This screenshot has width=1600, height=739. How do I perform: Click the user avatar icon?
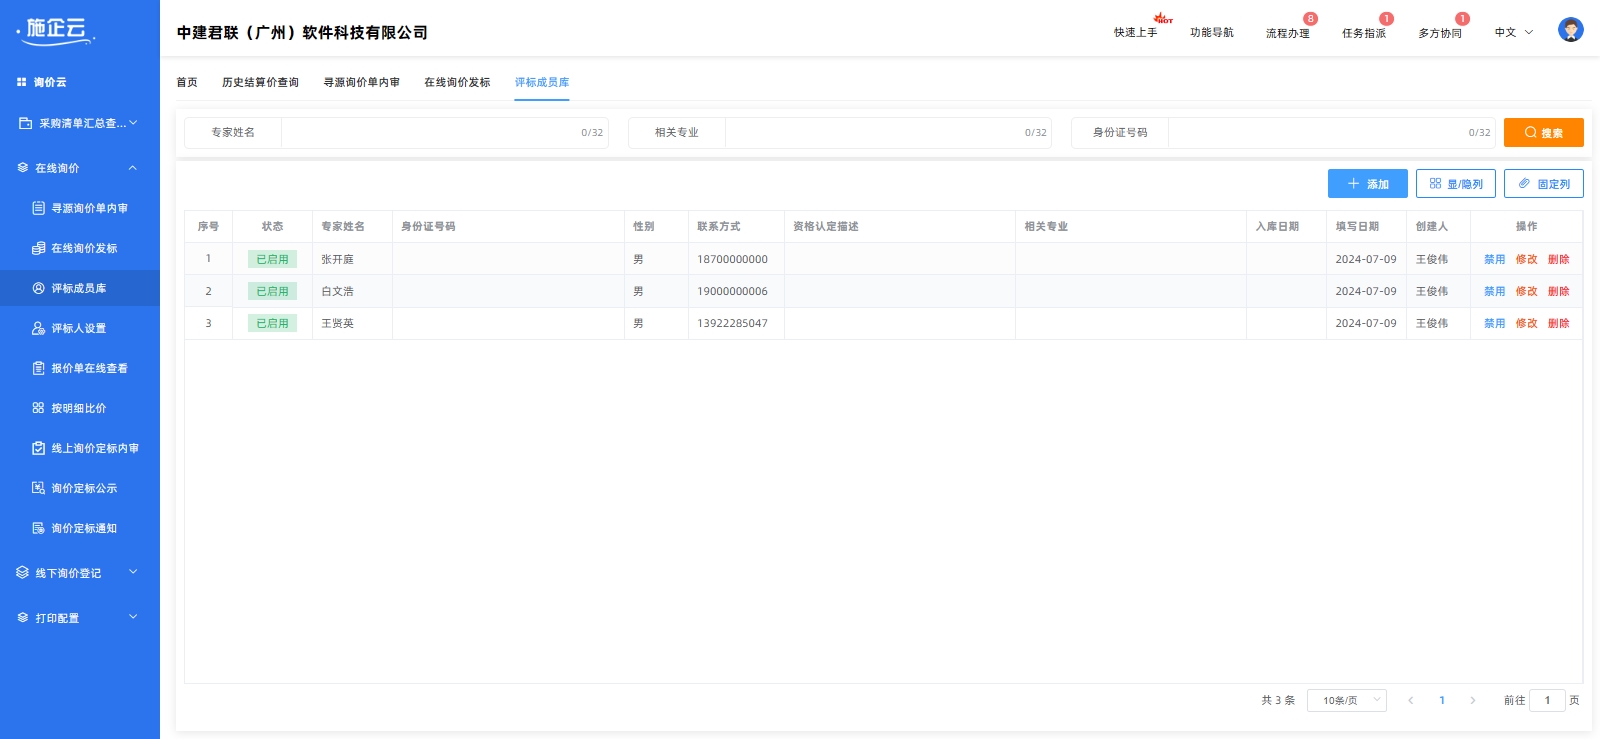point(1570,30)
